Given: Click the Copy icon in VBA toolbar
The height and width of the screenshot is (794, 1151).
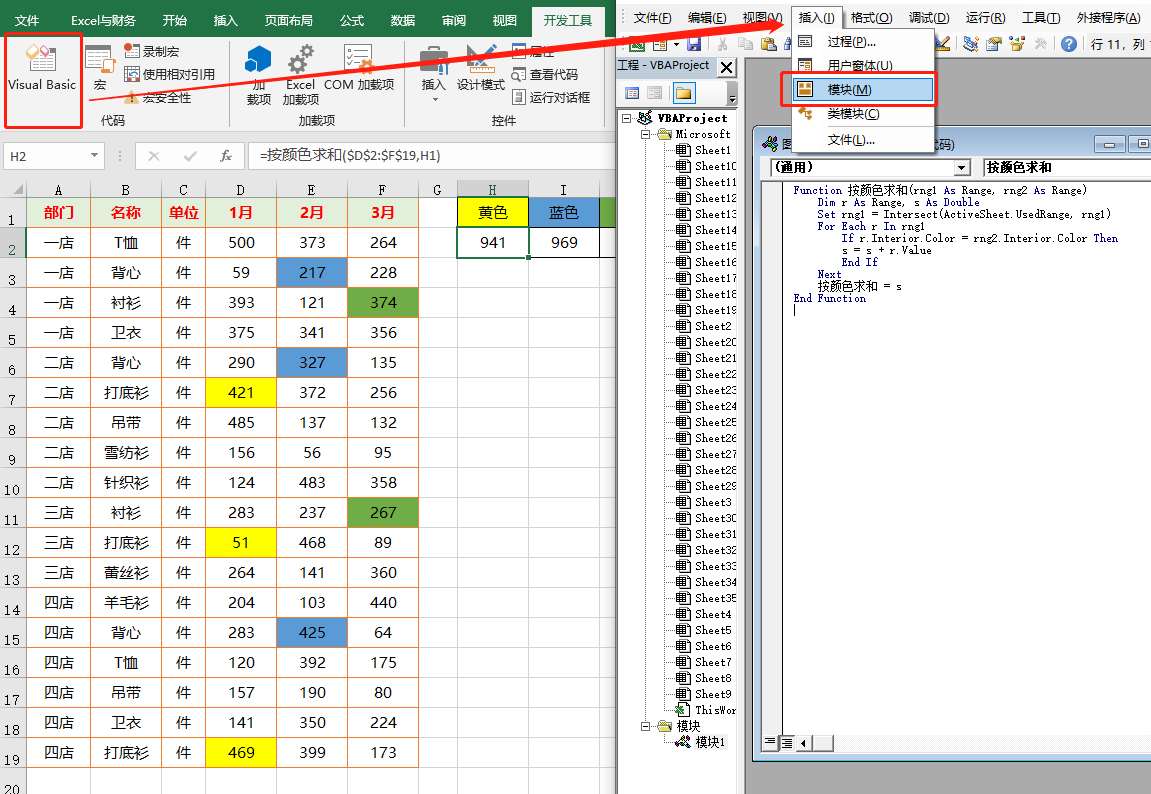Looking at the screenshot, I should [745, 45].
